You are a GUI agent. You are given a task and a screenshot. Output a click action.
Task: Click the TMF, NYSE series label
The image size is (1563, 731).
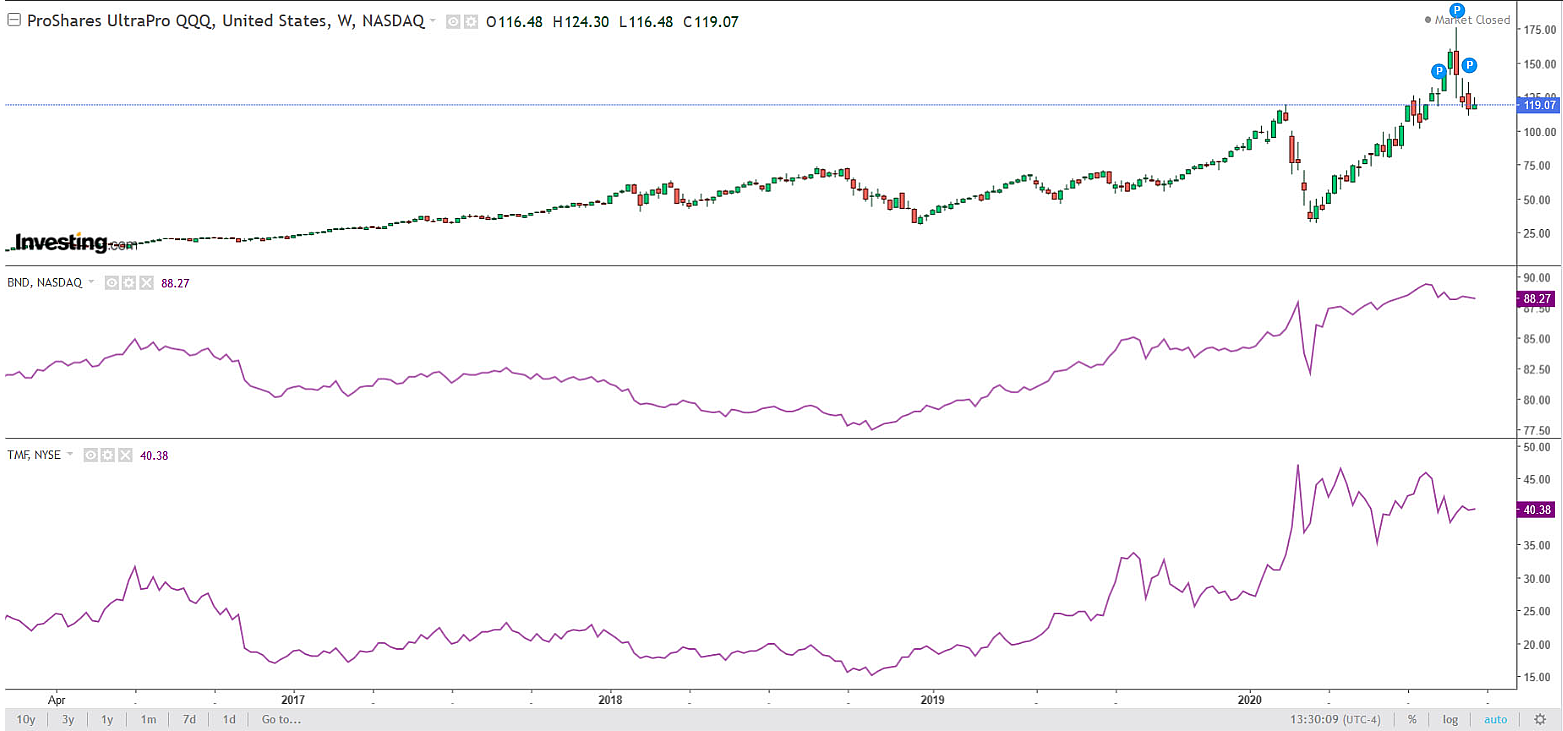(x=35, y=454)
